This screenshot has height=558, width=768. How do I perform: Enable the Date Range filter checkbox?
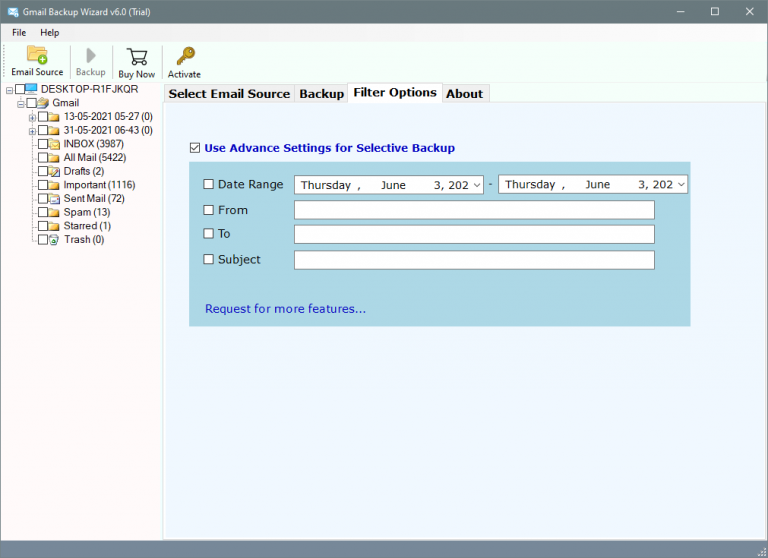coord(209,184)
